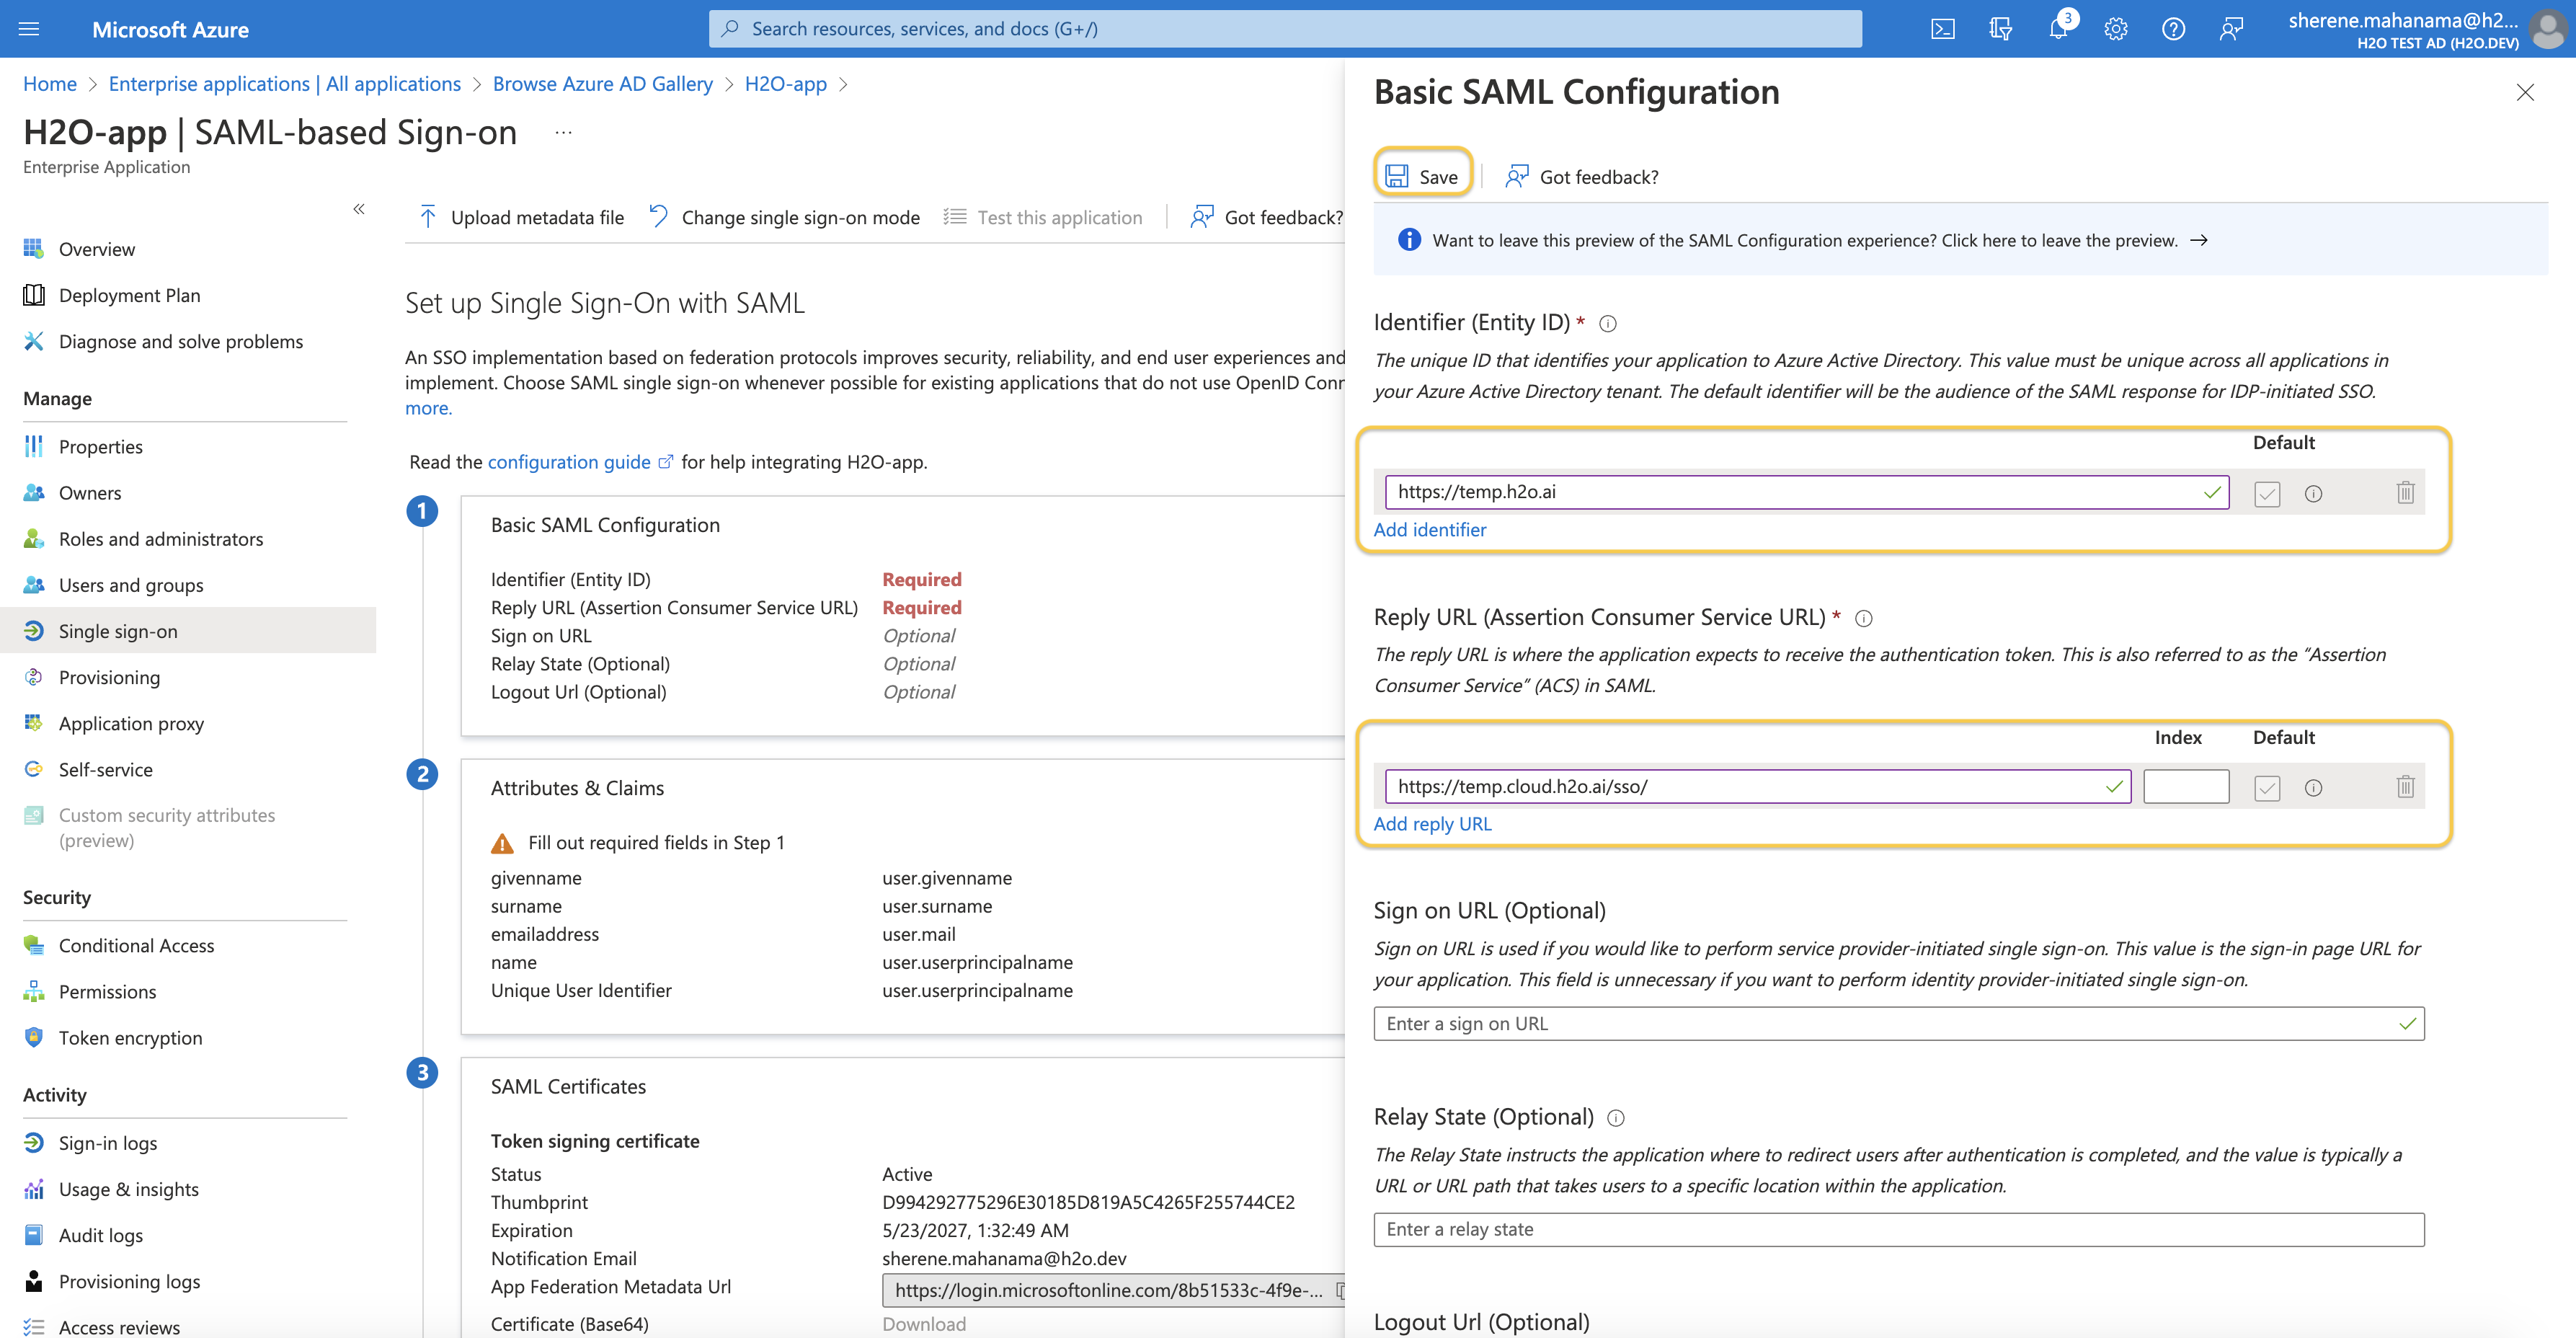
Task: Click Upload metadata file
Action: 521,217
